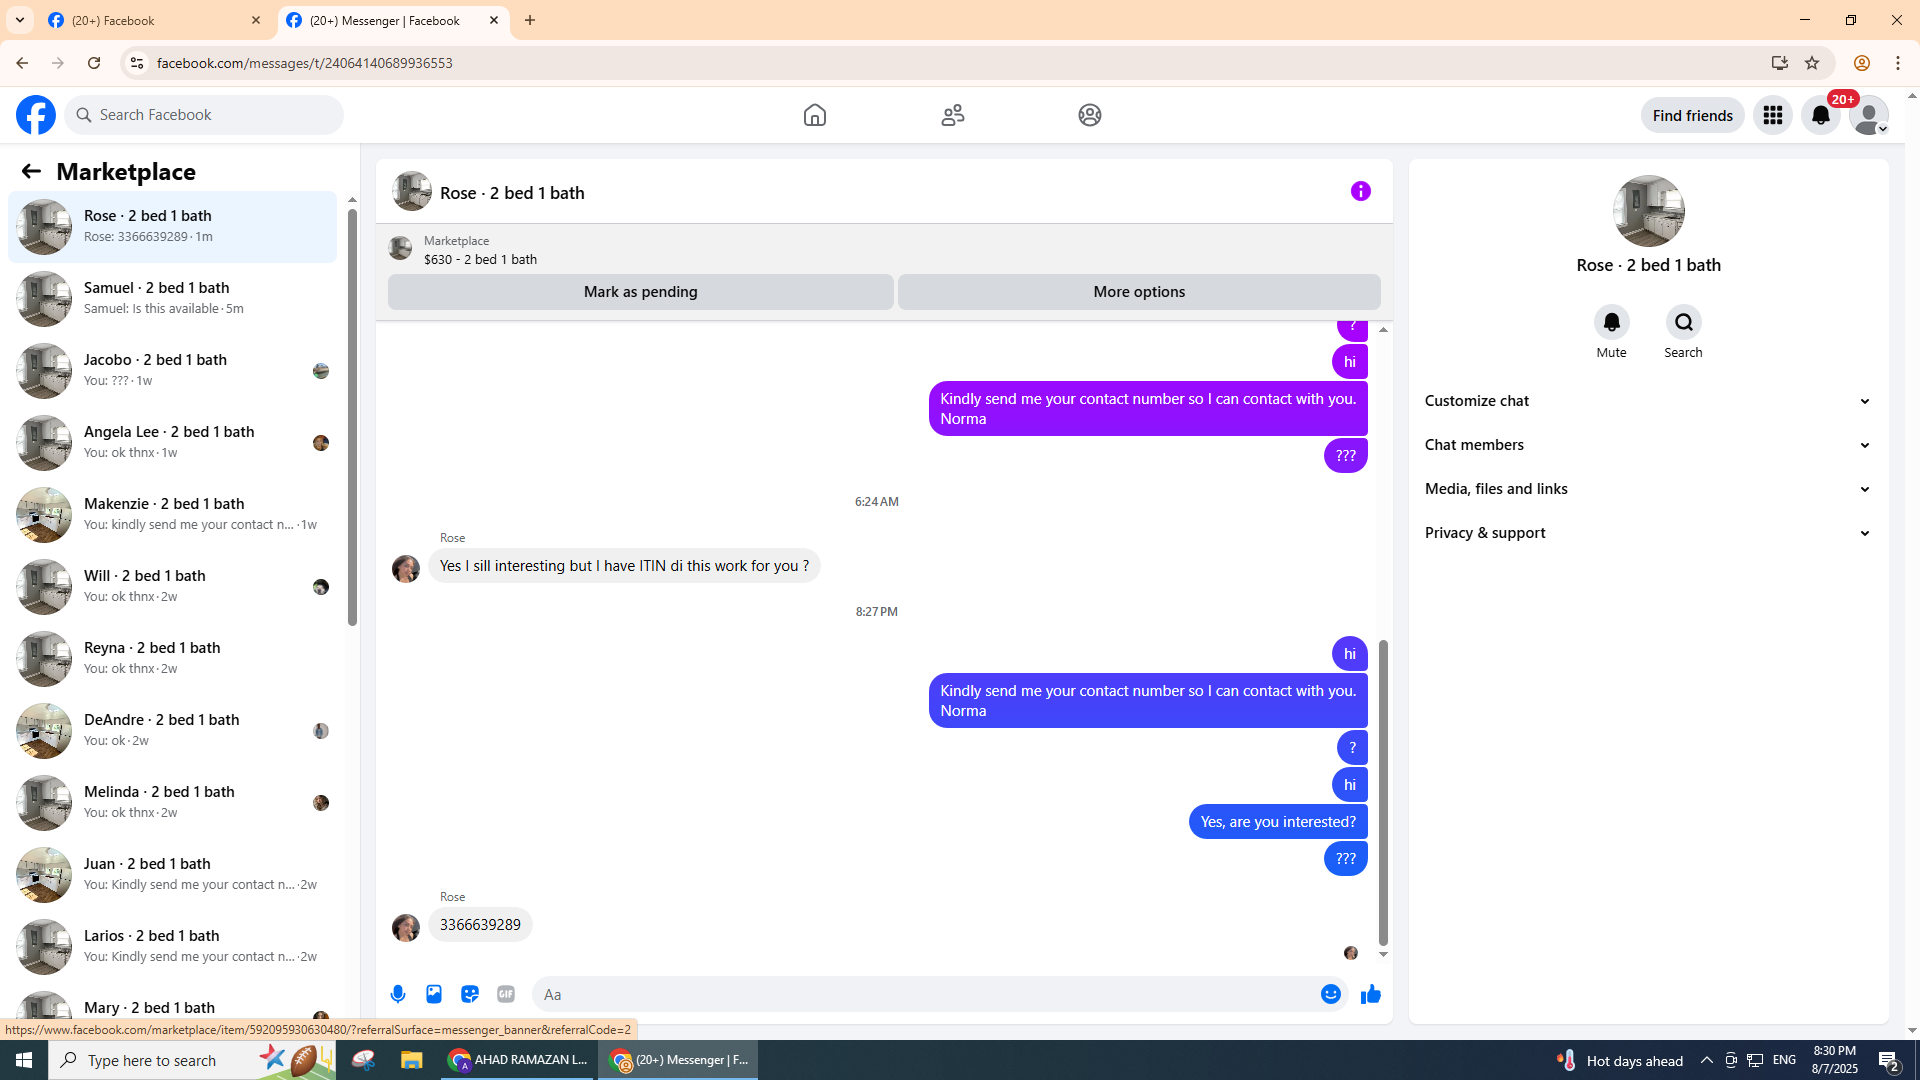Send a thumbs-up like
1920x1080 pixels.
point(1371,994)
